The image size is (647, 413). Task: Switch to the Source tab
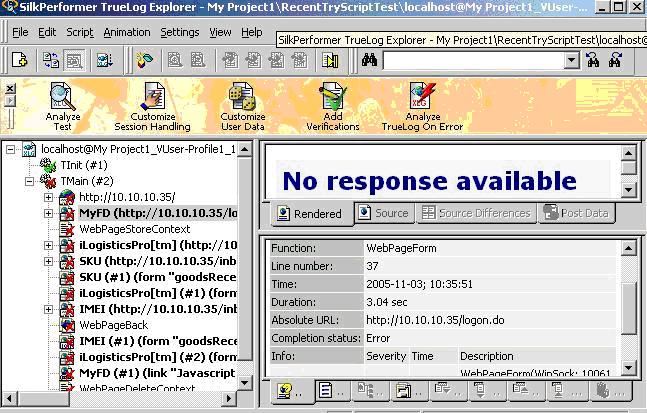coord(385,213)
